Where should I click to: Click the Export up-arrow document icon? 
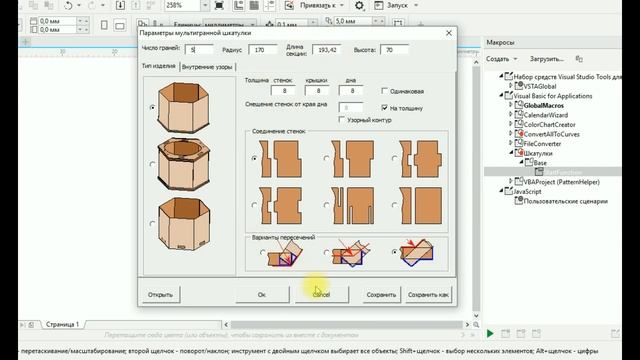tap(136, 5)
